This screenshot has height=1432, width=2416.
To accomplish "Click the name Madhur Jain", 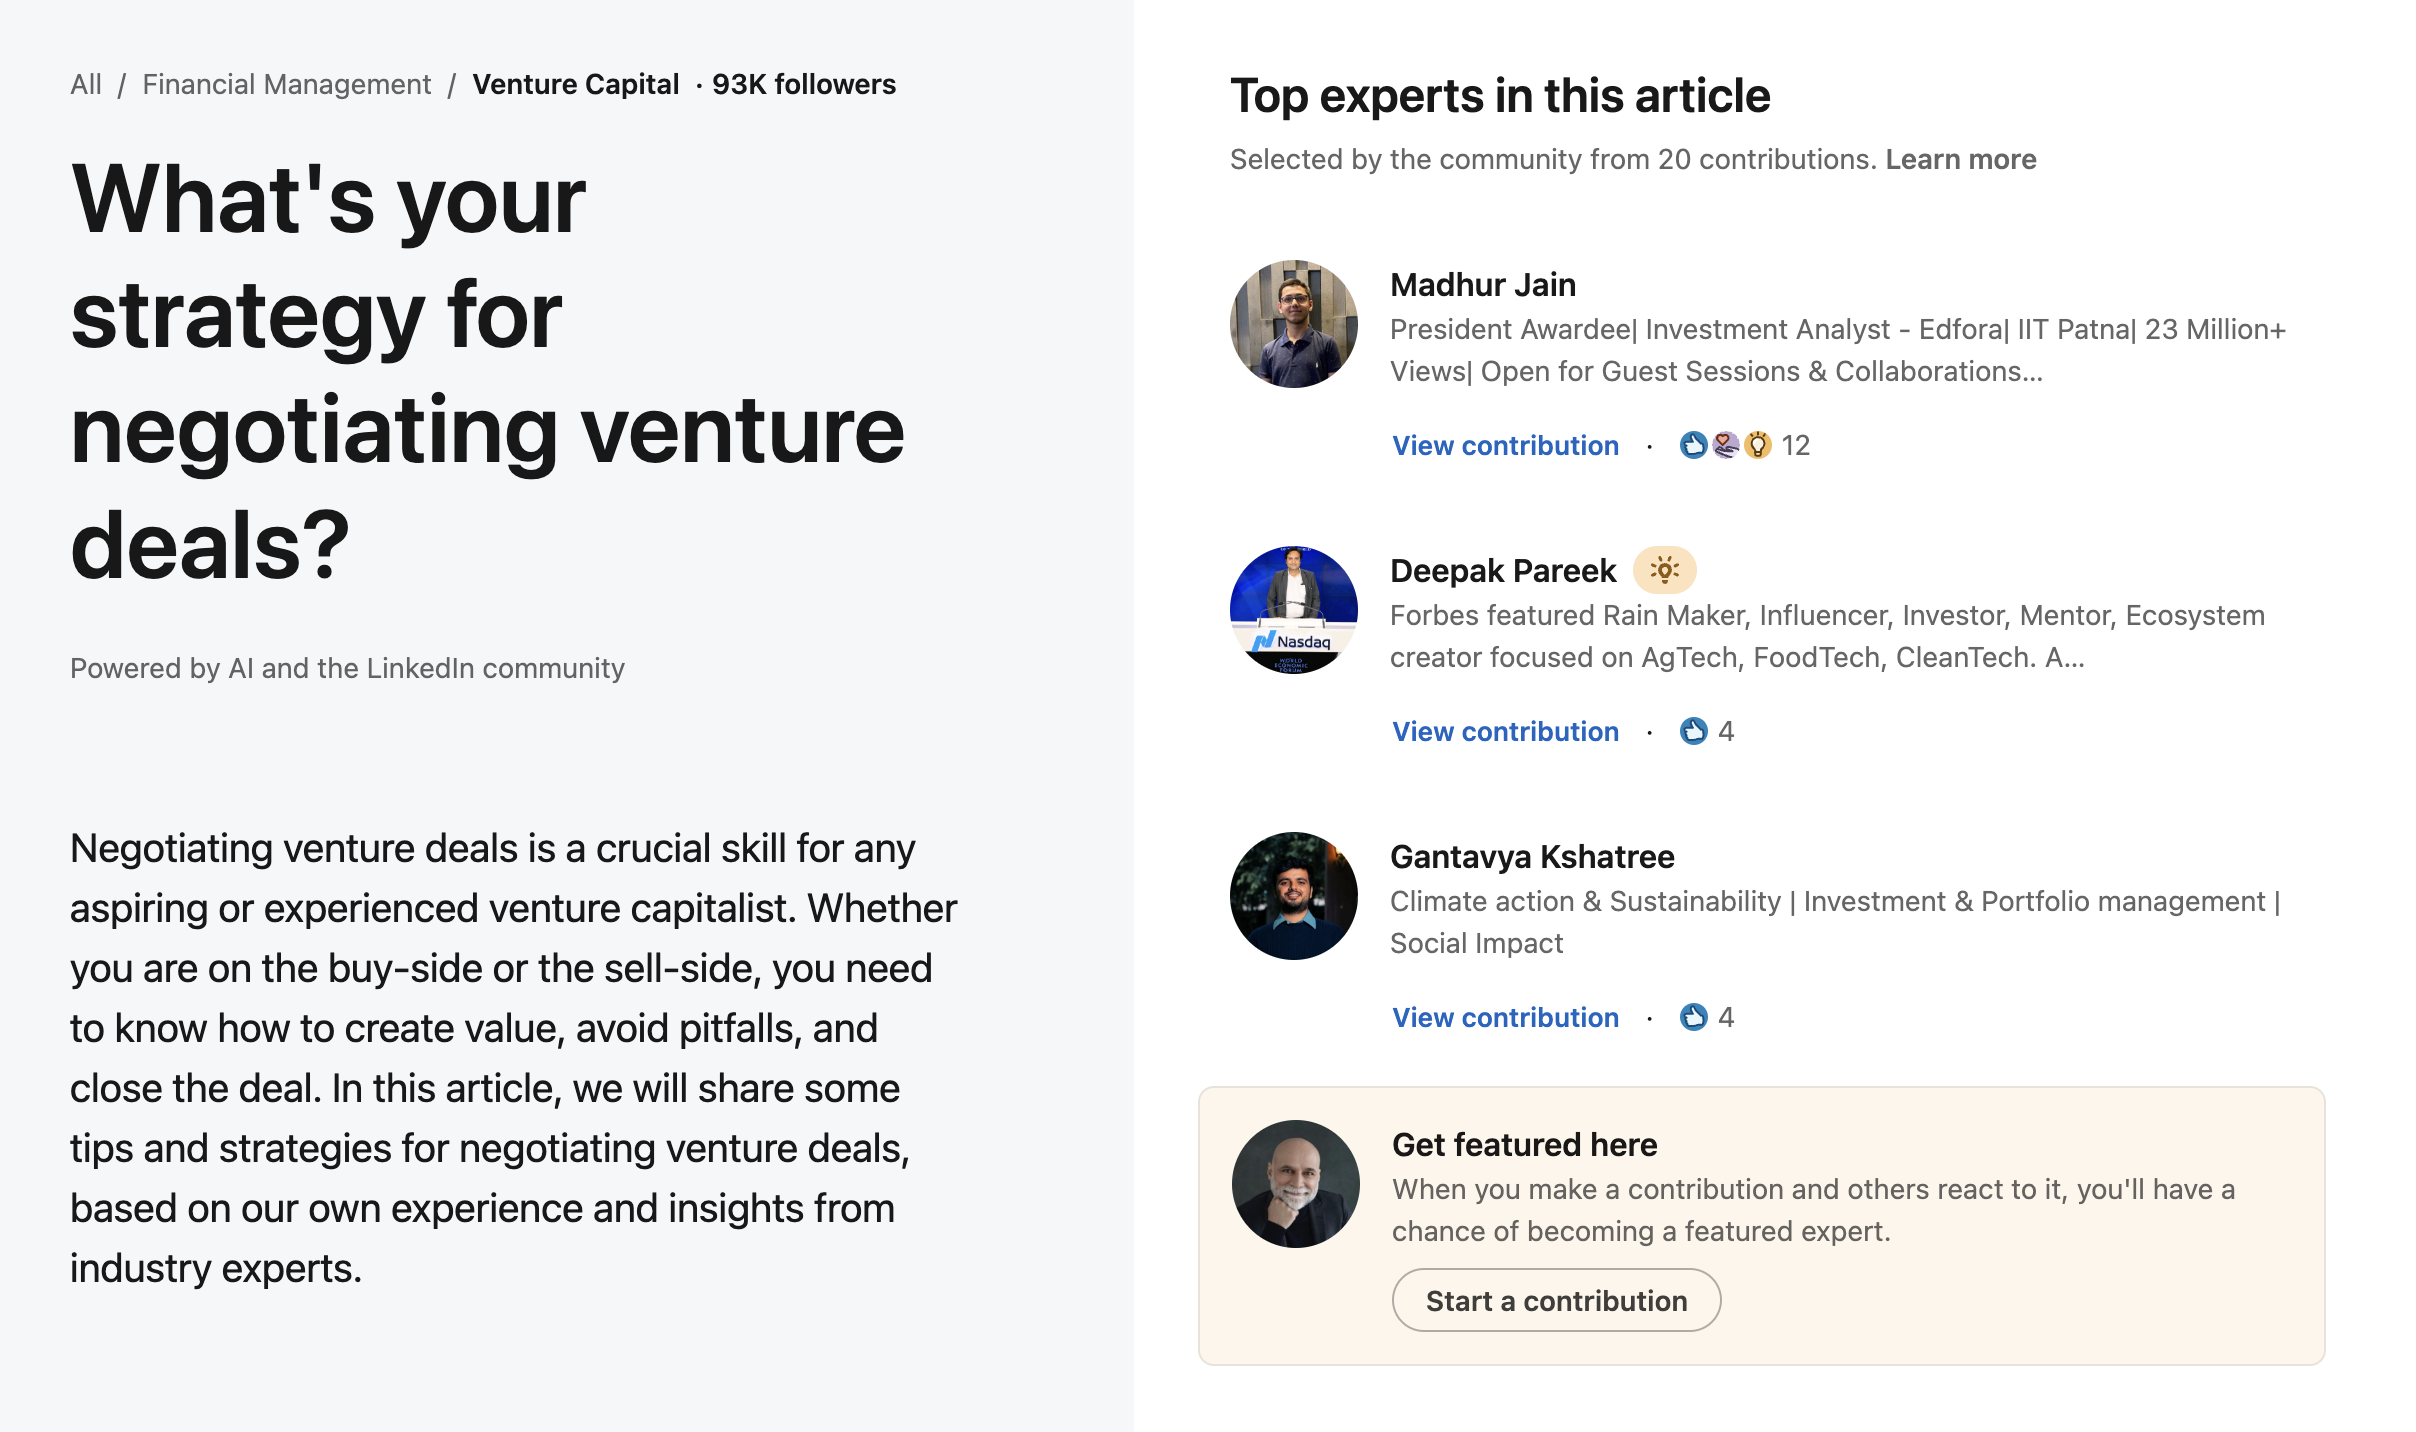I will pos(1483,285).
